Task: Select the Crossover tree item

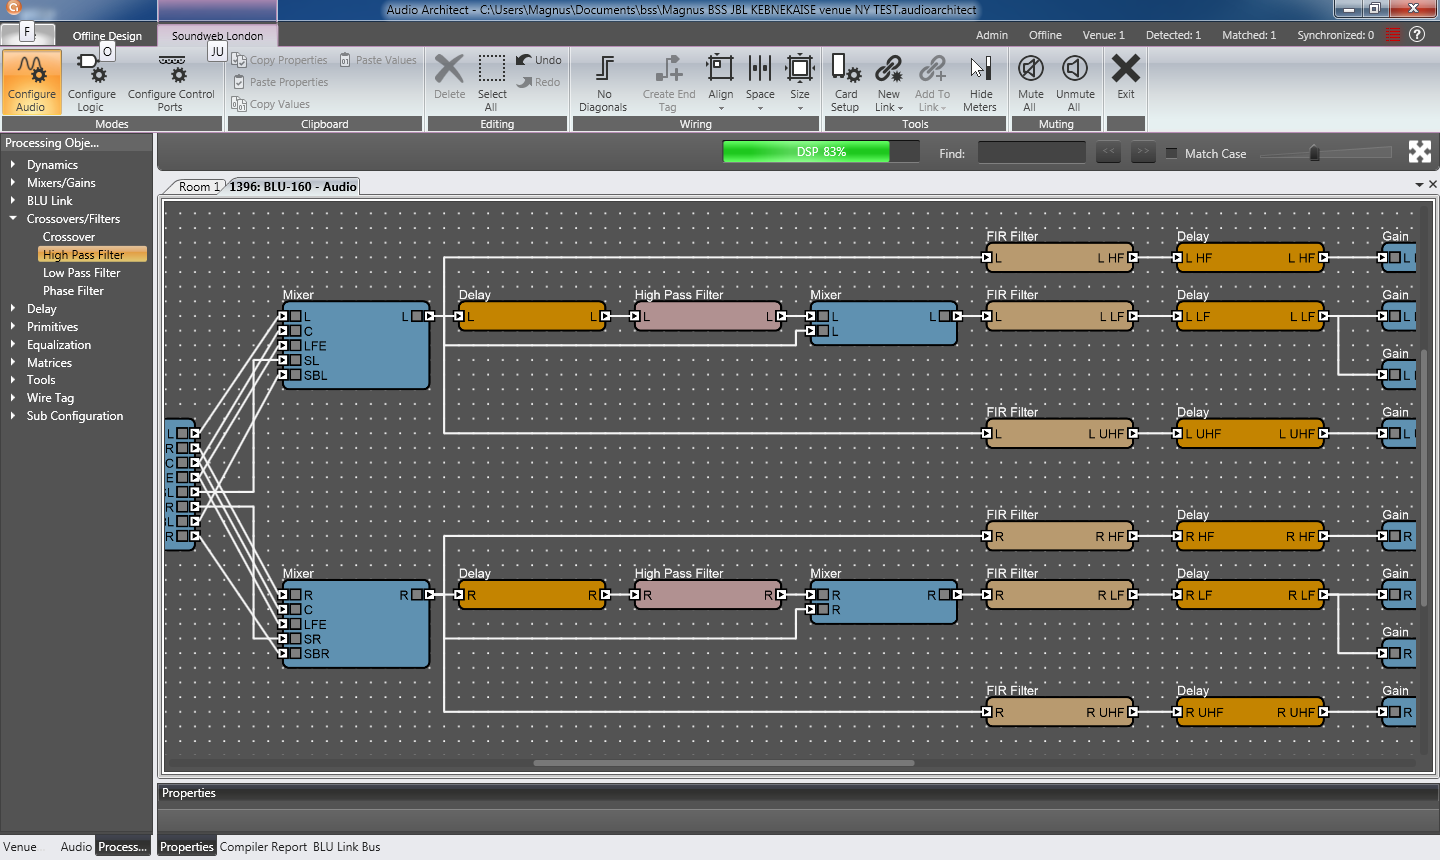Action: click(x=69, y=236)
